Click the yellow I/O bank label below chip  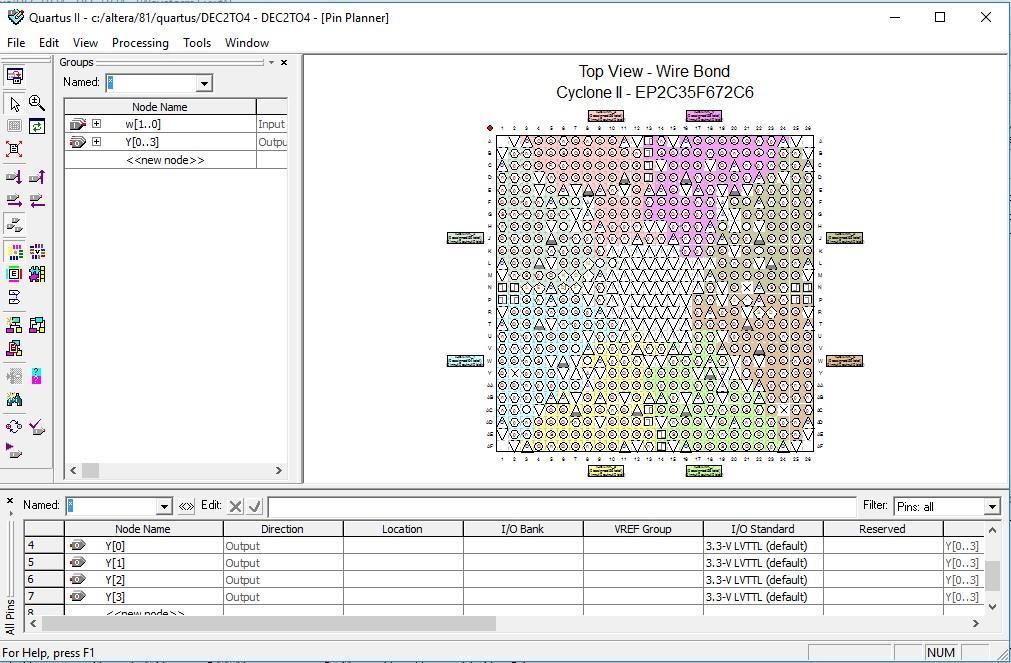(606, 471)
